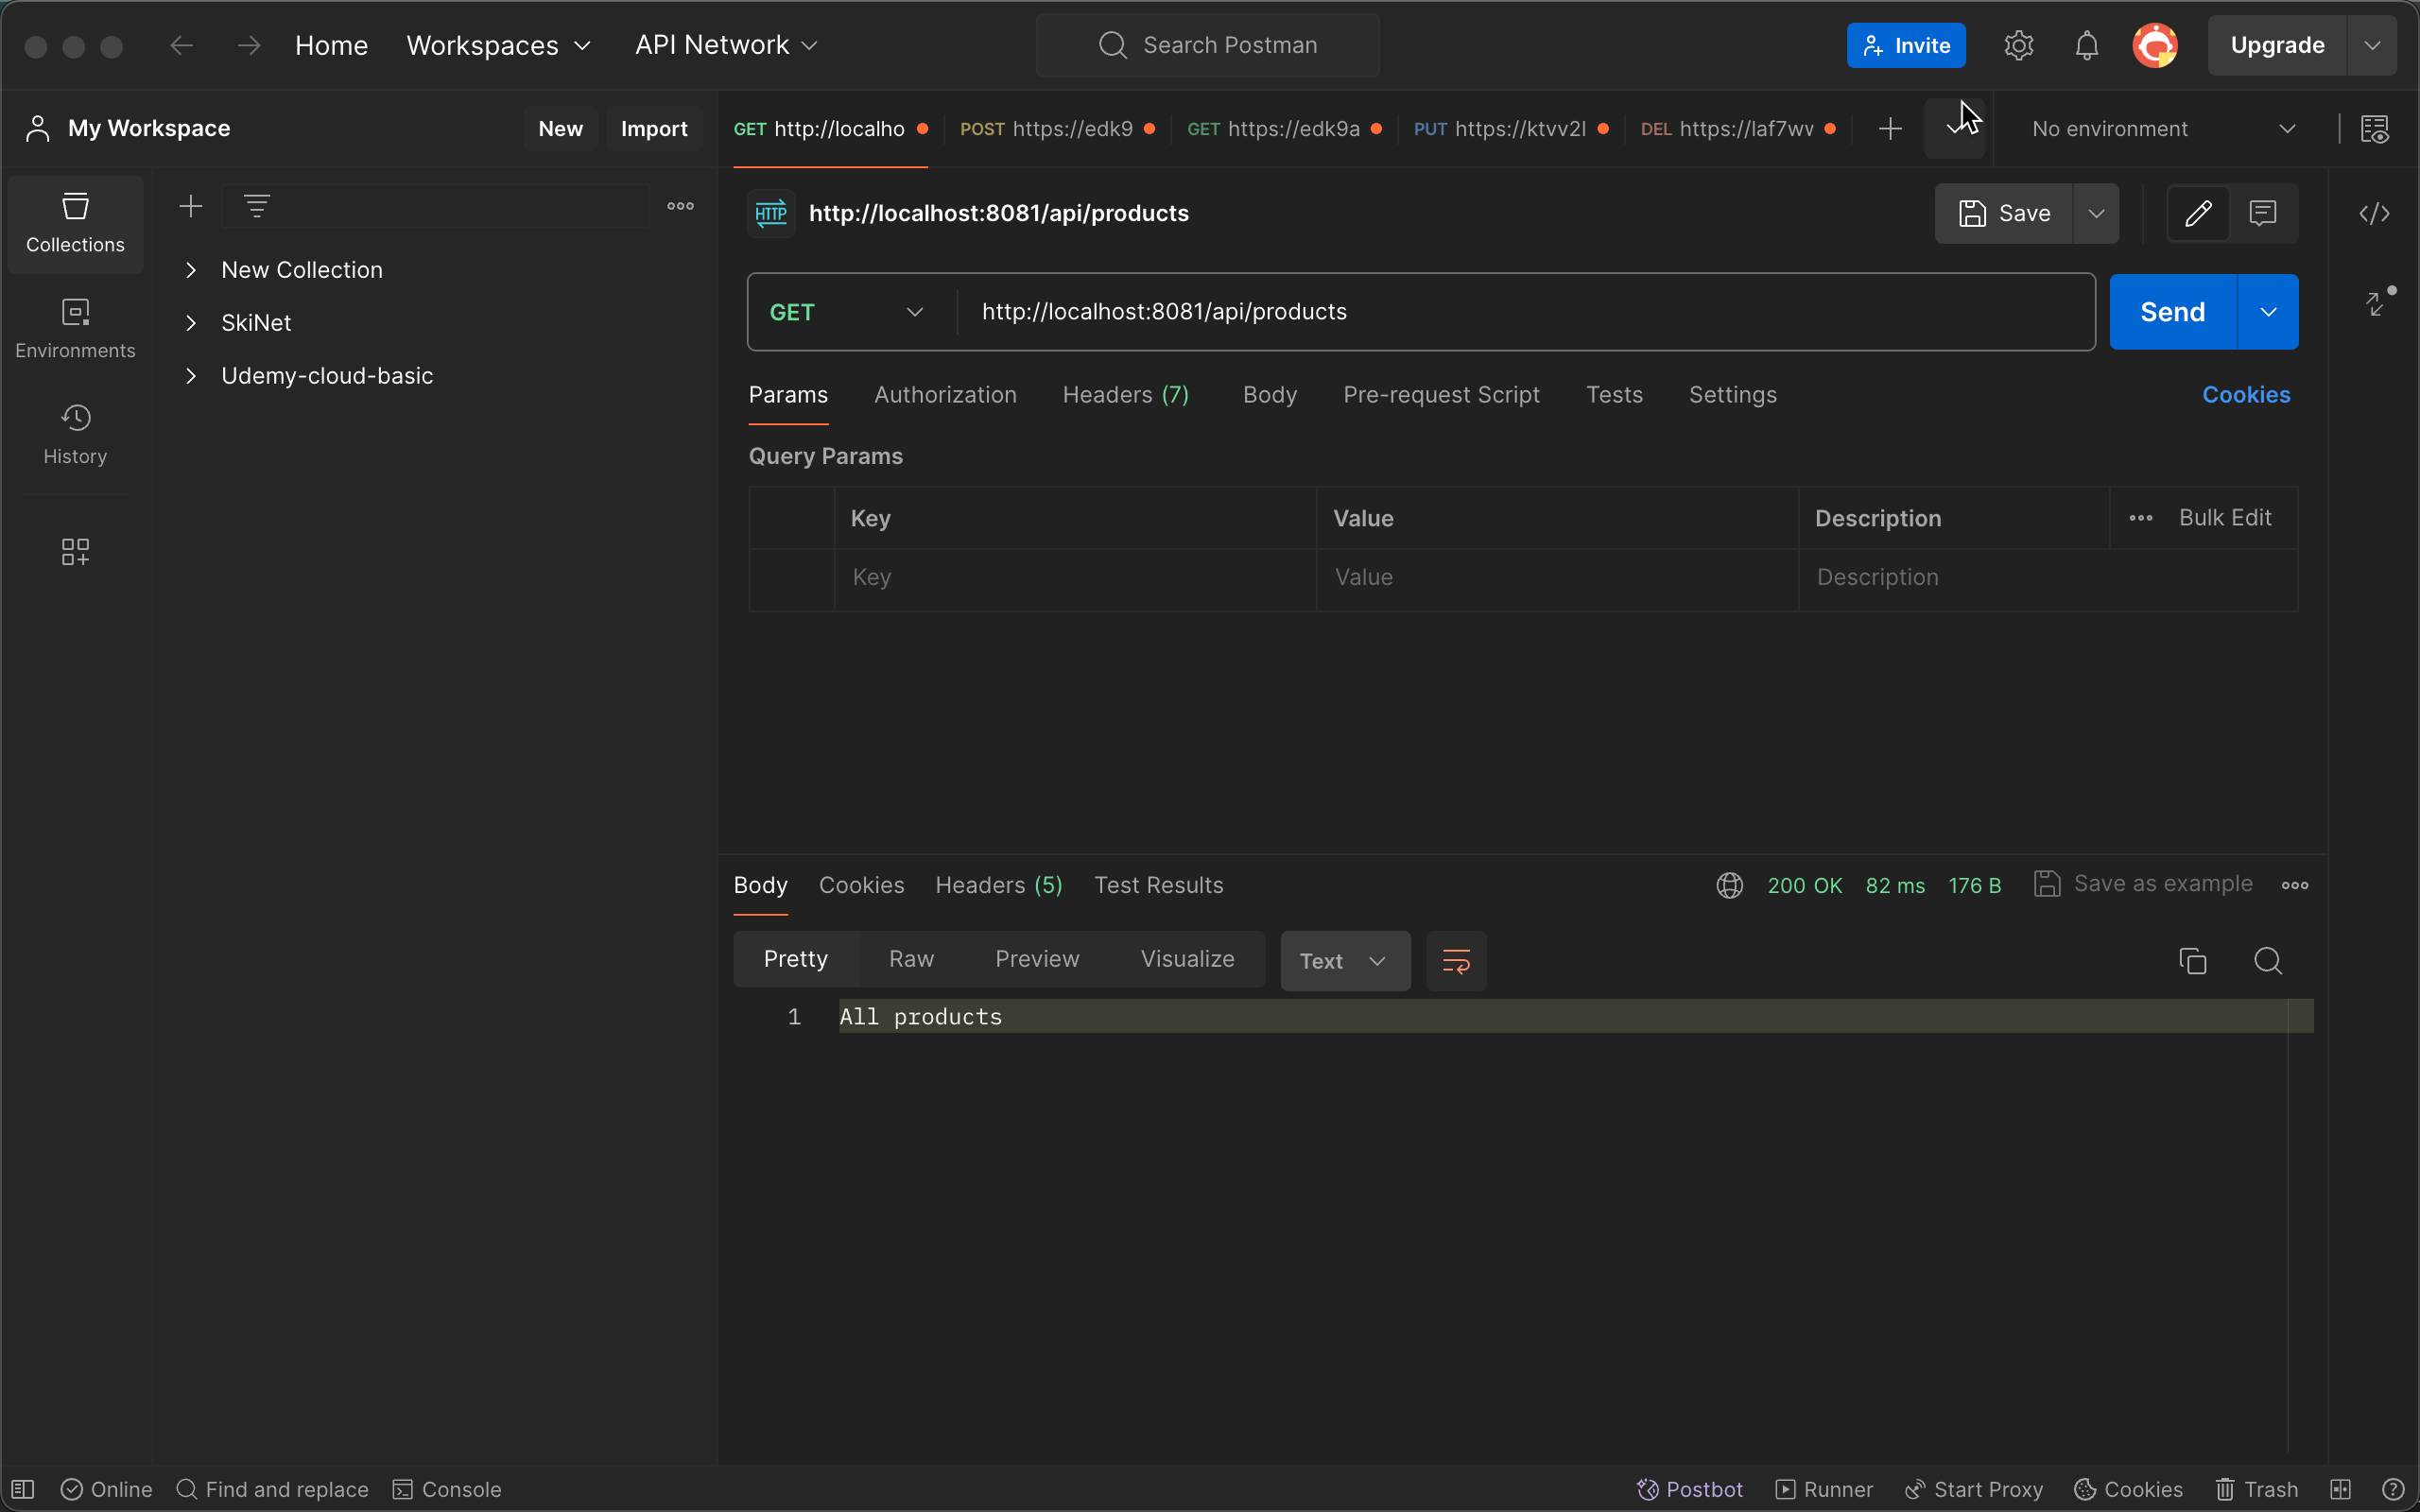
Task: Open the Text response format dropdown
Action: click(1345, 961)
